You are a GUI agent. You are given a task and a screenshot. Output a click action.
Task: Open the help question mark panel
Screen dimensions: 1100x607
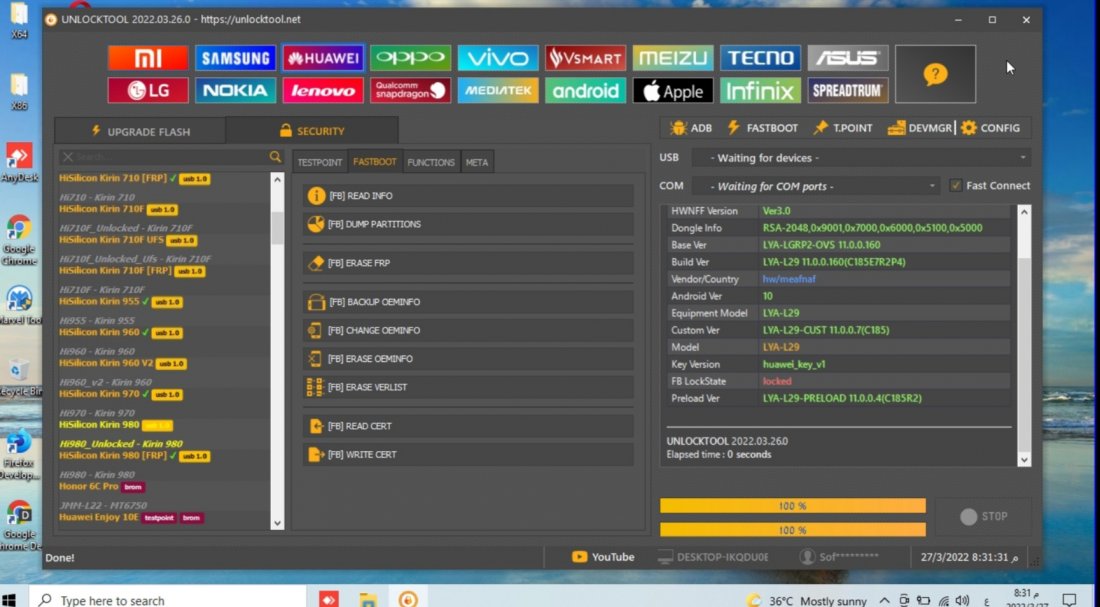pyautogui.click(x=935, y=74)
